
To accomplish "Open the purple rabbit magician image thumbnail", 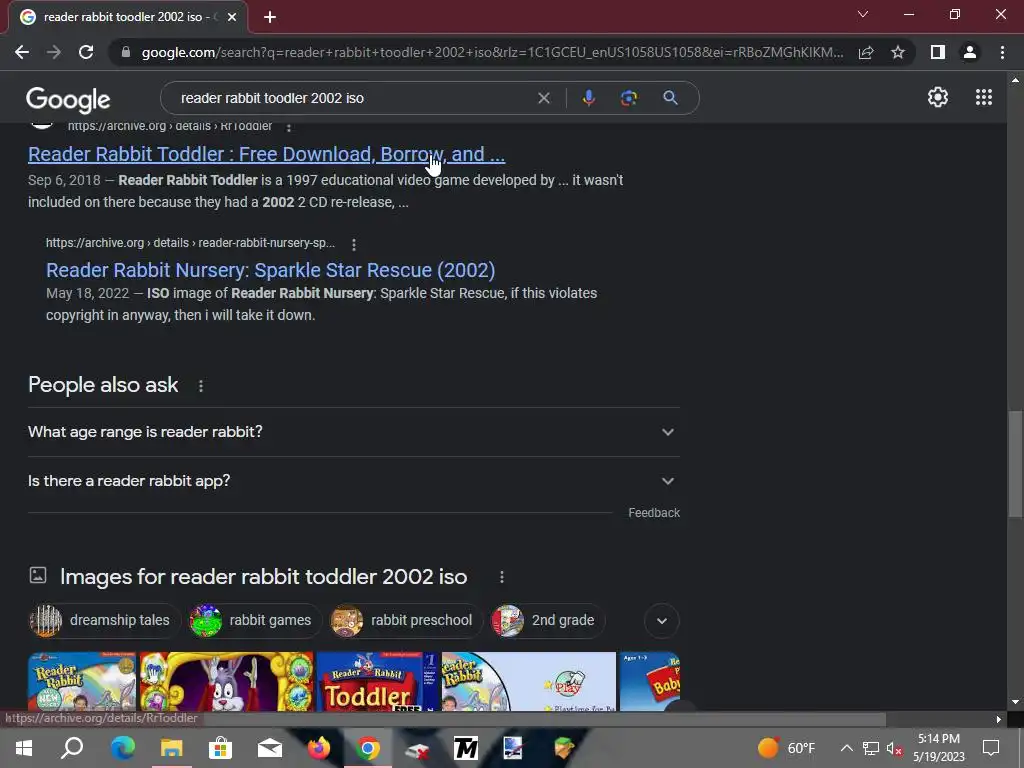I will (x=227, y=681).
